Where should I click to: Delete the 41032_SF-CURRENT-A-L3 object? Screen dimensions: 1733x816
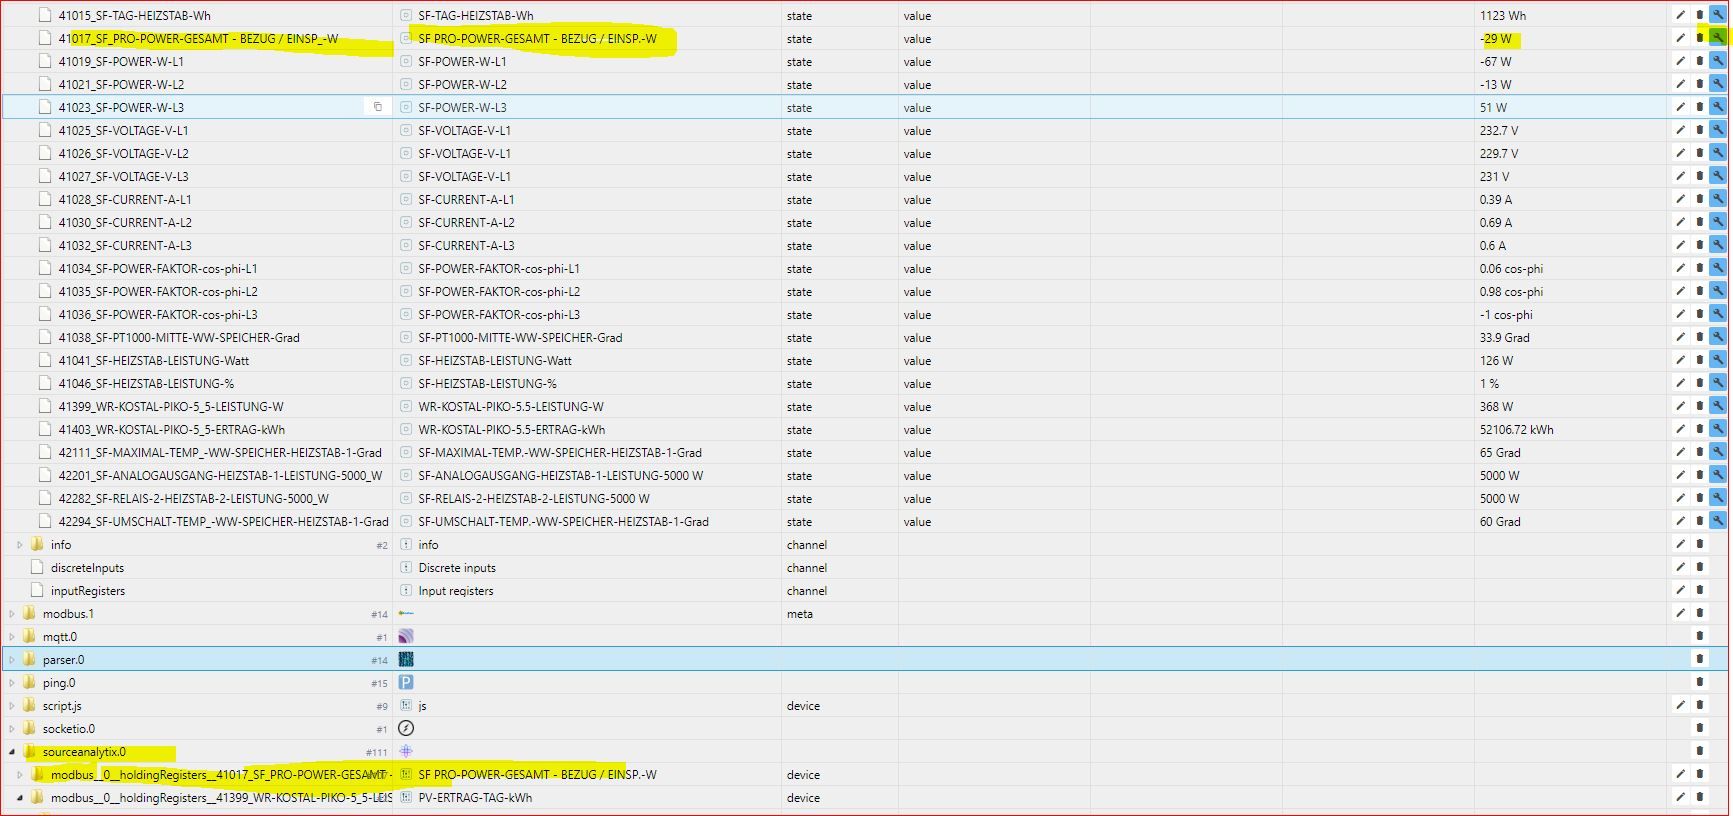pos(1699,245)
